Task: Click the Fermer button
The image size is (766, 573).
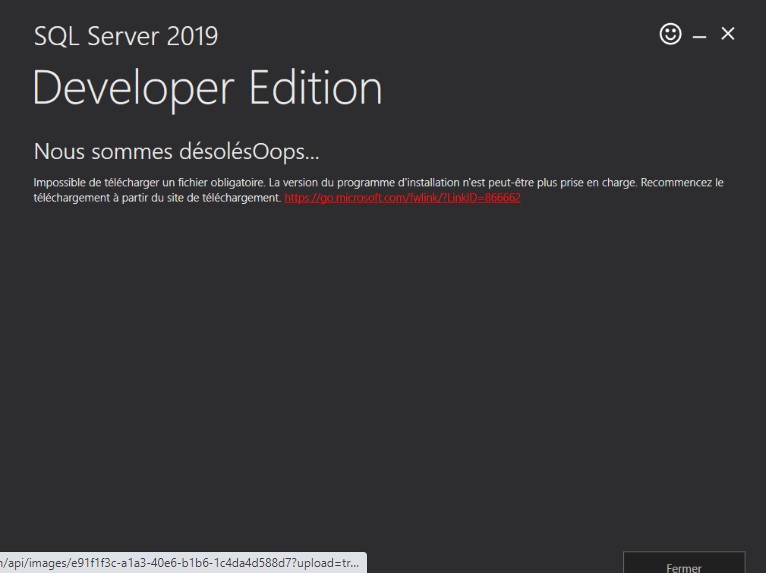Action: pyautogui.click(x=684, y=564)
